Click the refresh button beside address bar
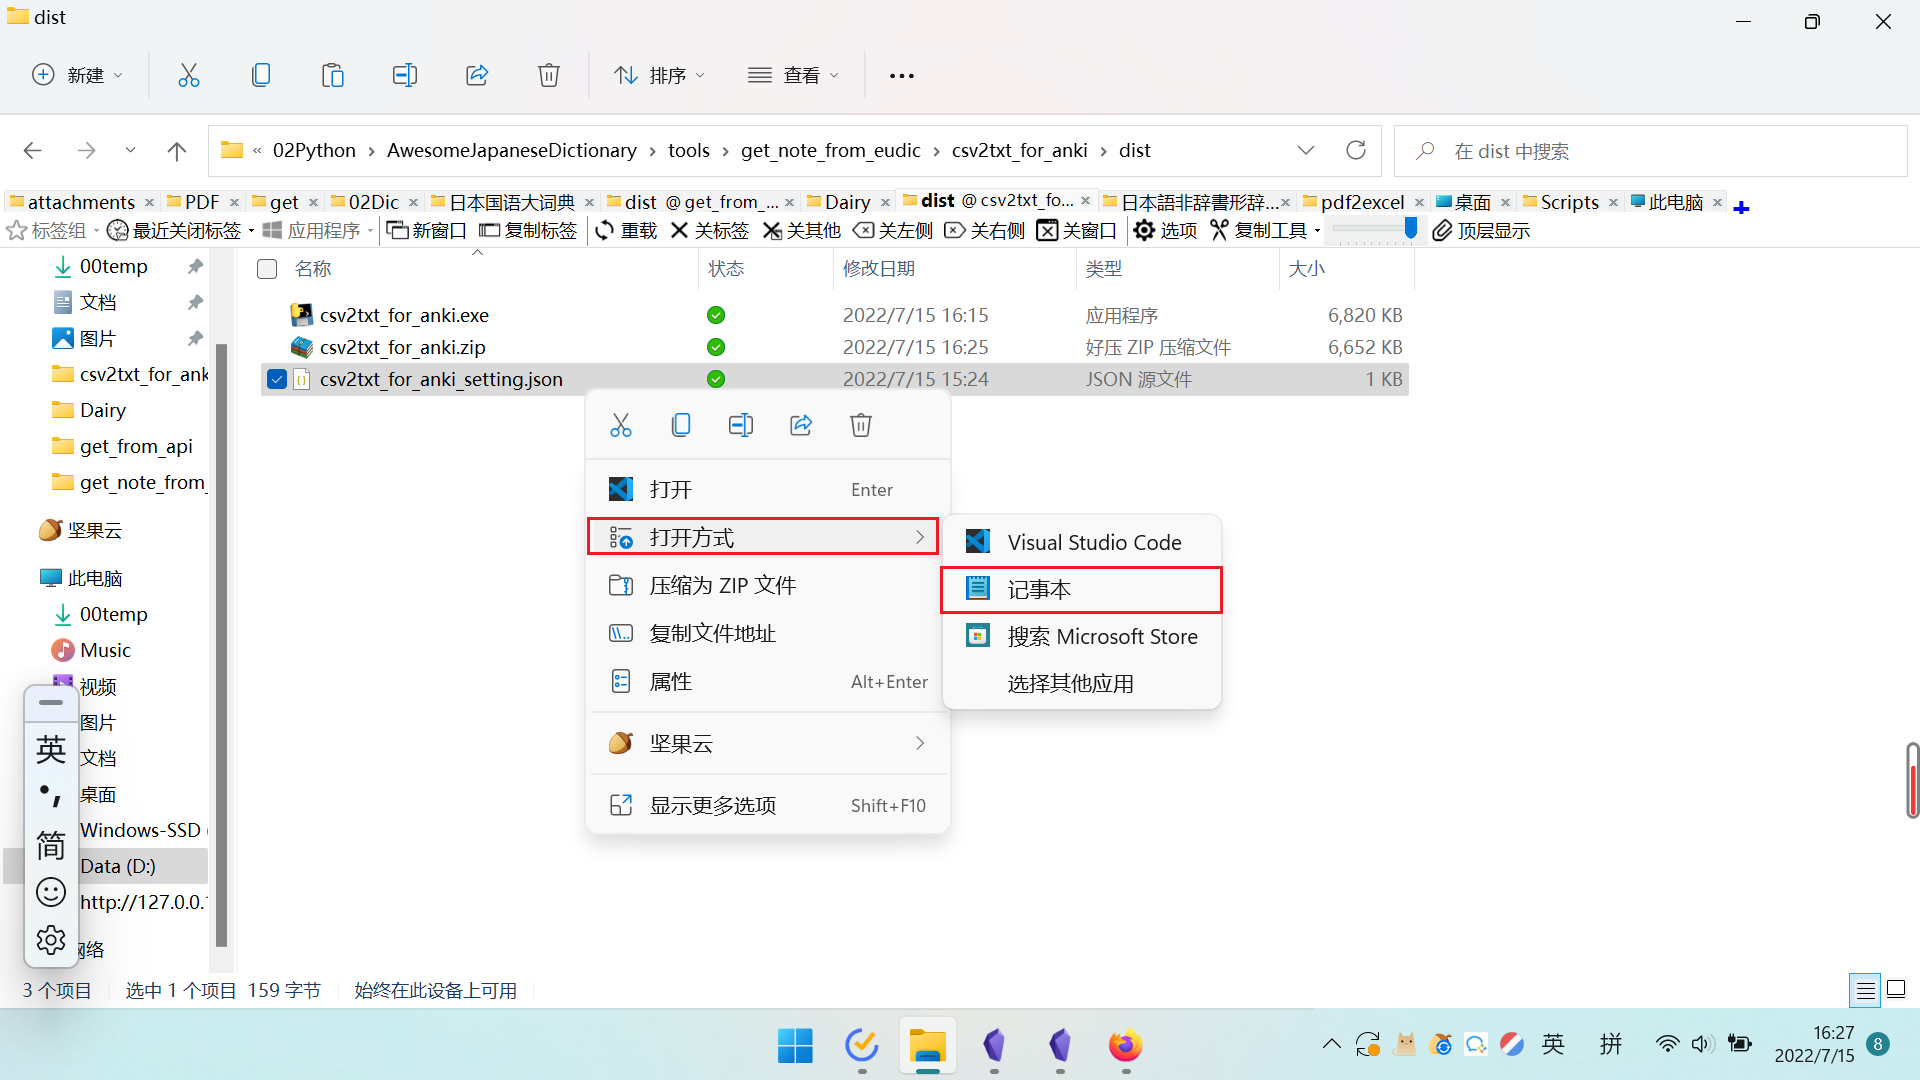The height and width of the screenshot is (1080, 1920). coord(1356,150)
